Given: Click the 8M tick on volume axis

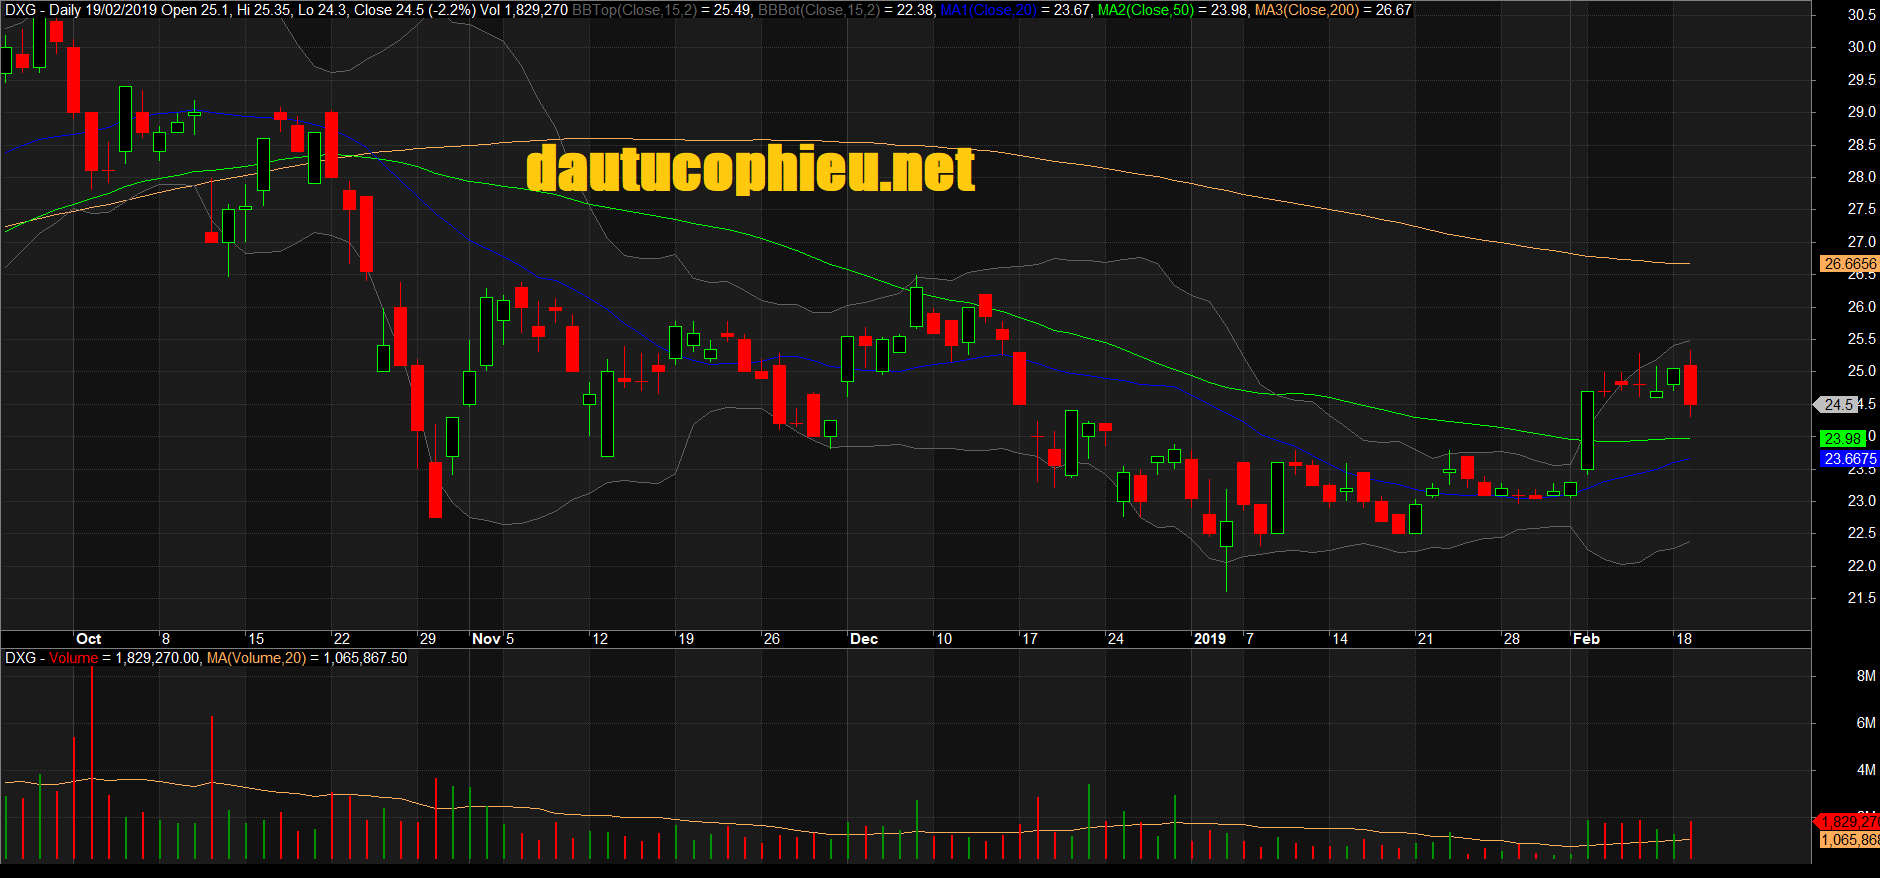Looking at the screenshot, I should (x=1865, y=676).
